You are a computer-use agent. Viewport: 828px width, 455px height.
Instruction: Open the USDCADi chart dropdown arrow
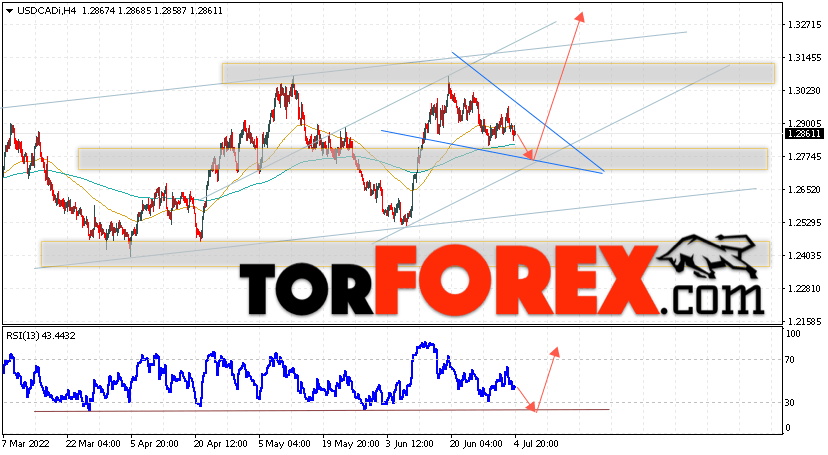[x=10, y=11]
